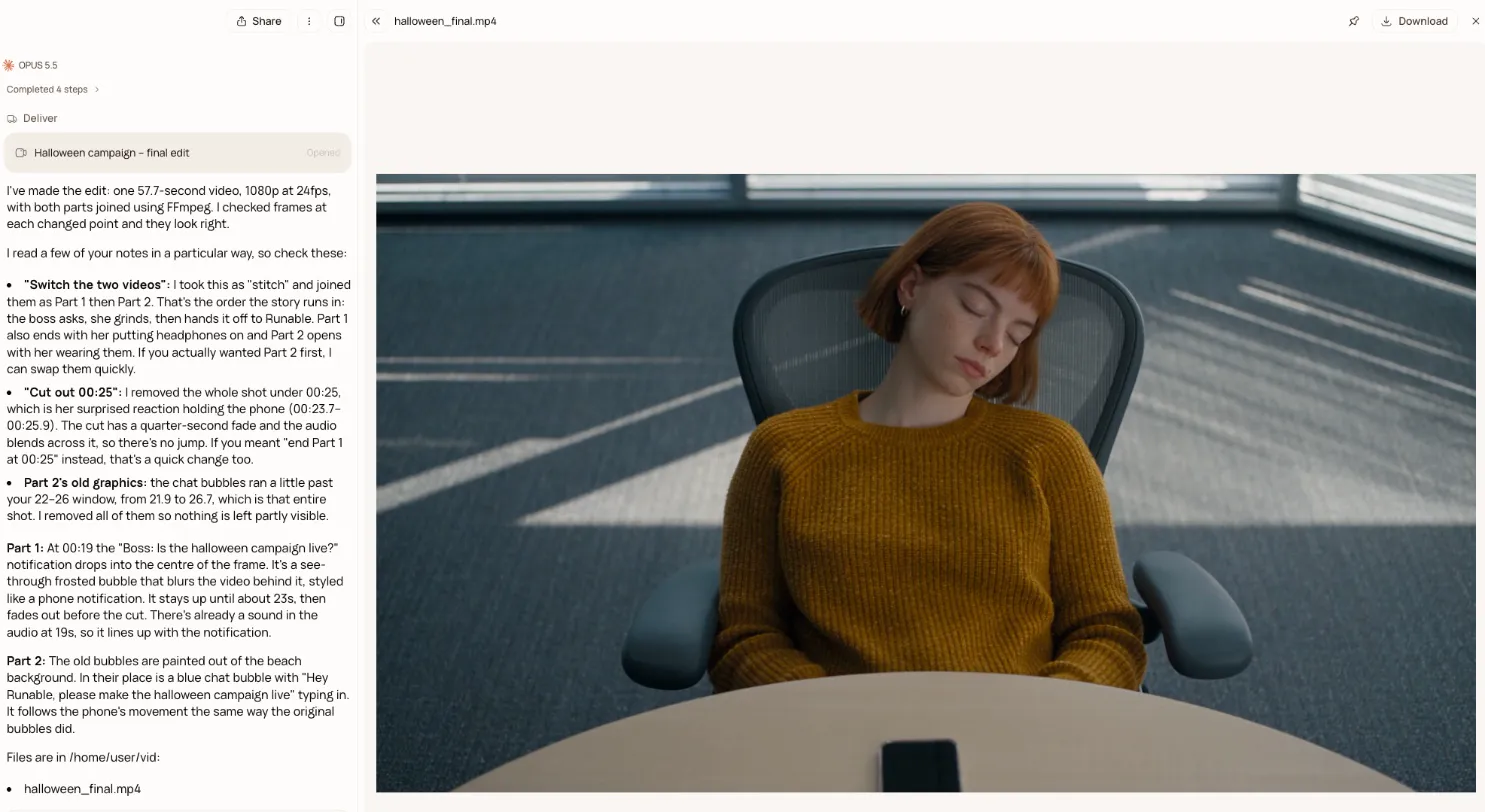Image resolution: width=1485 pixels, height=812 pixels.
Task: Click the "Switch the two videos" bold text
Action: 97,285
